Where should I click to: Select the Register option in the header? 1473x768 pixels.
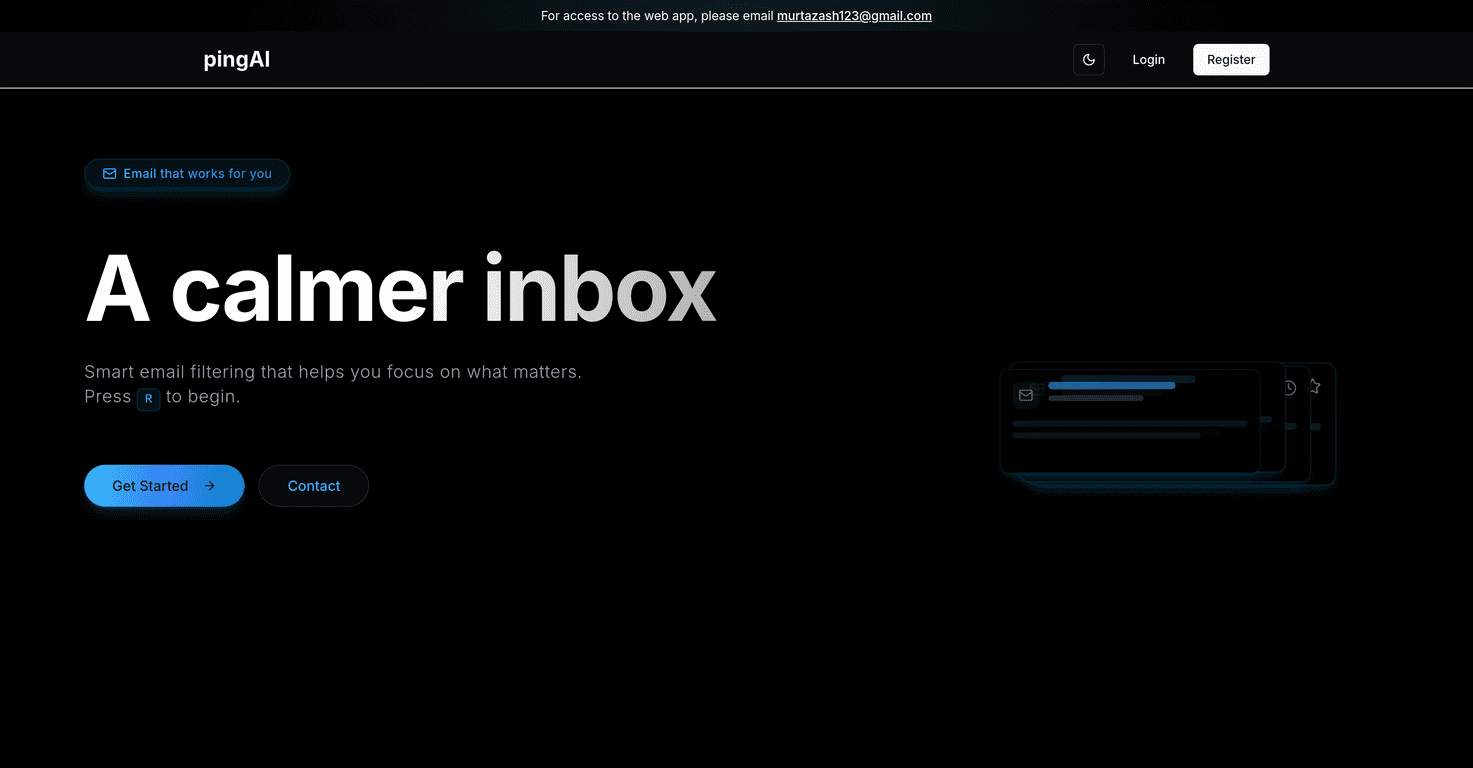(1231, 59)
